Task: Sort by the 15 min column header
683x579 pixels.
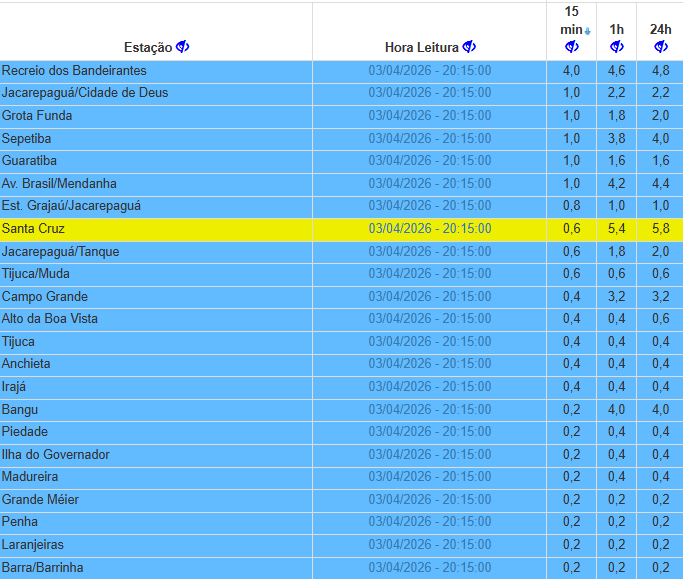Action: click(571, 20)
